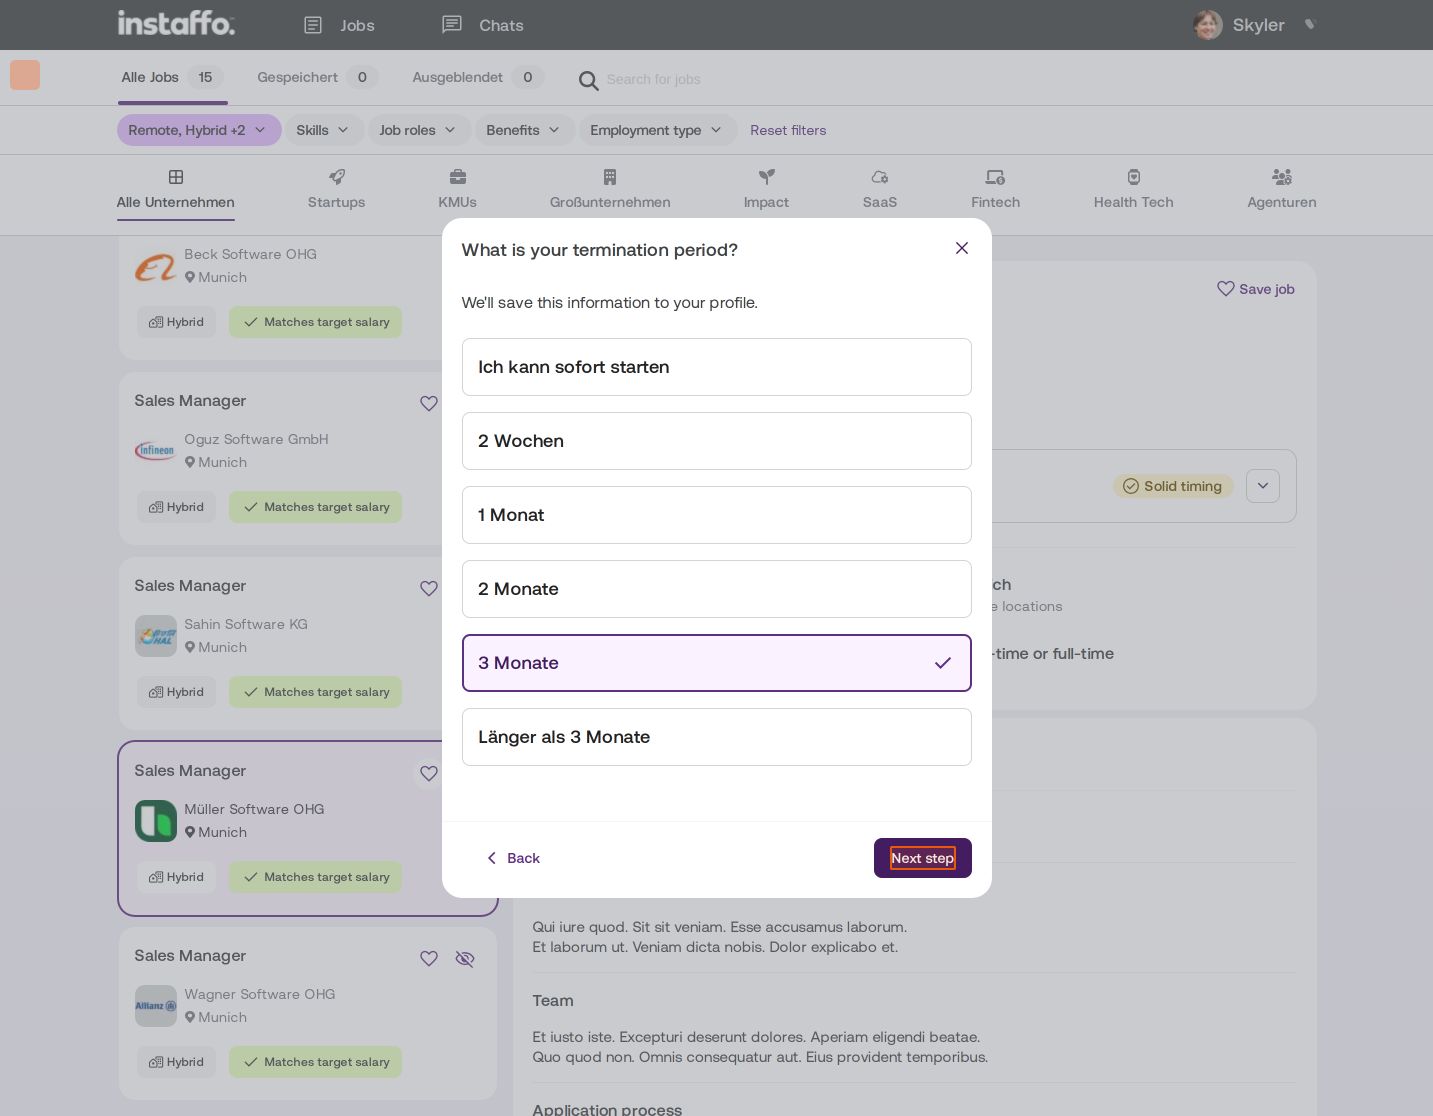Hide the Wagner Software job

[x=465, y=958]
